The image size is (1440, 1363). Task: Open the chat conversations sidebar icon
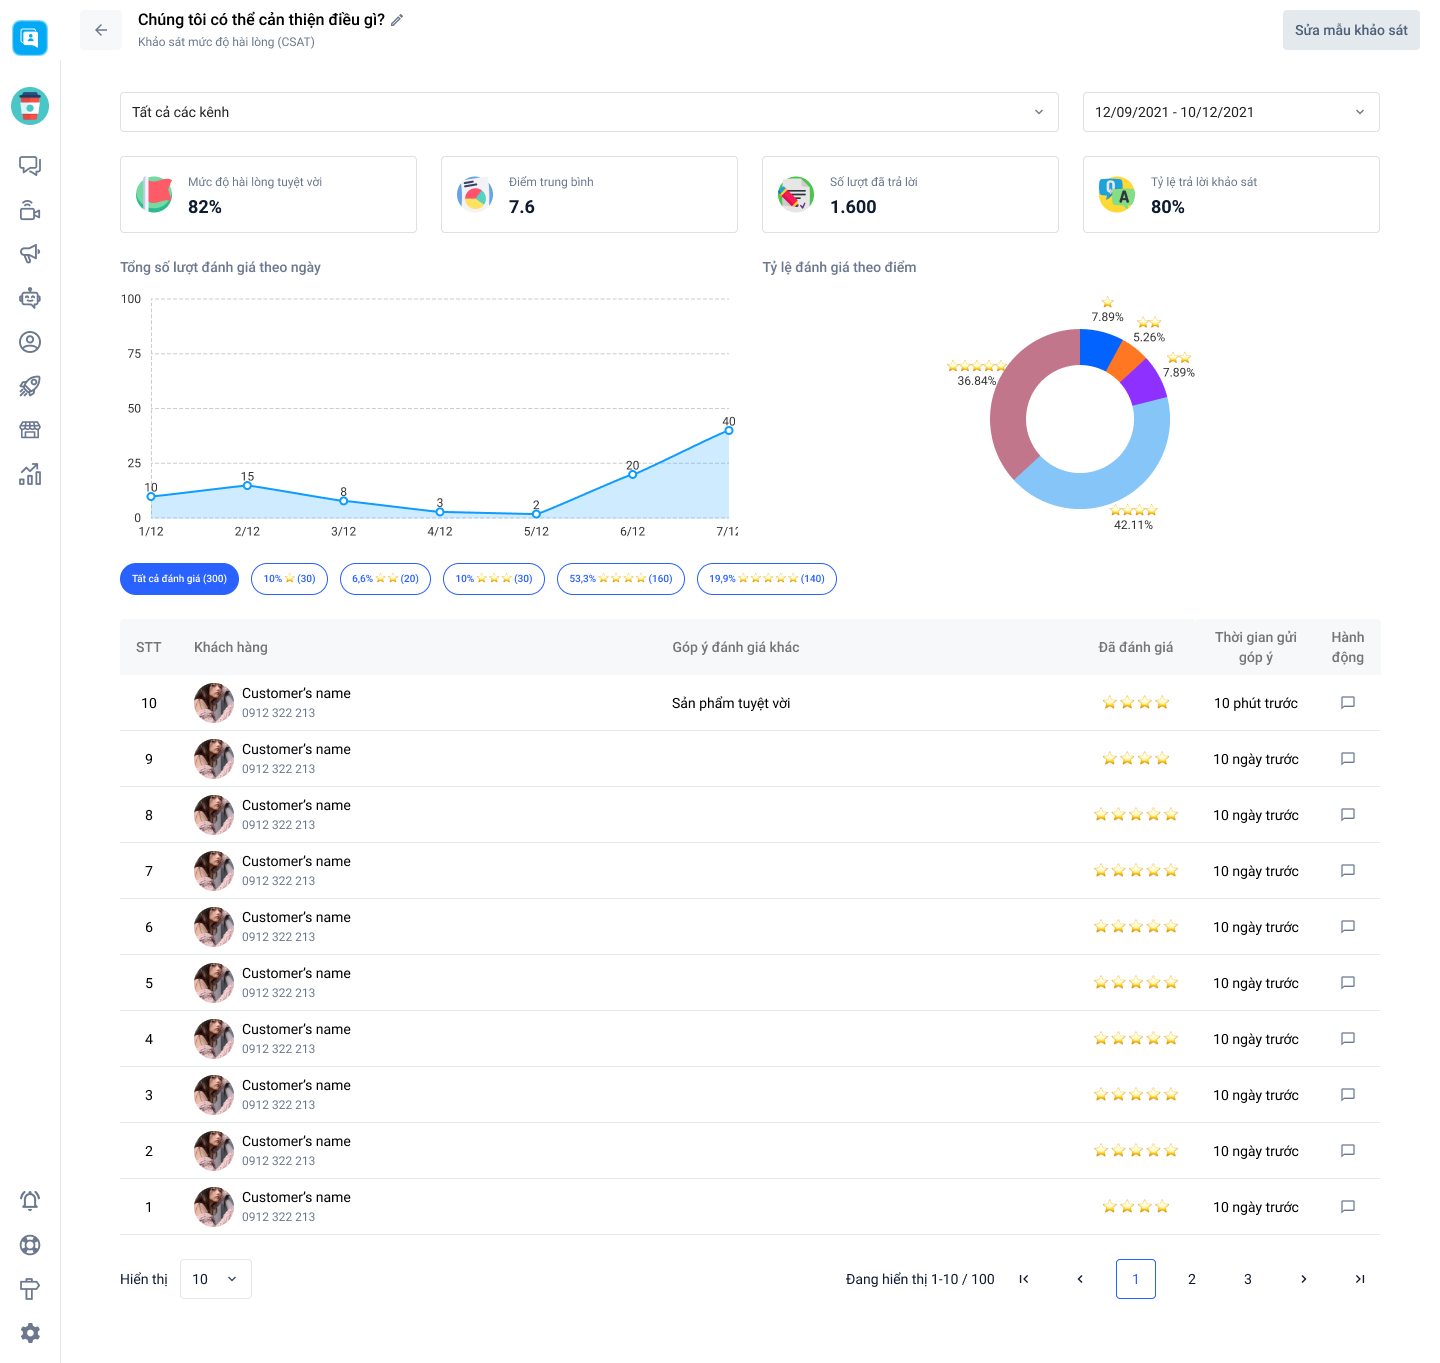point(30,166)
